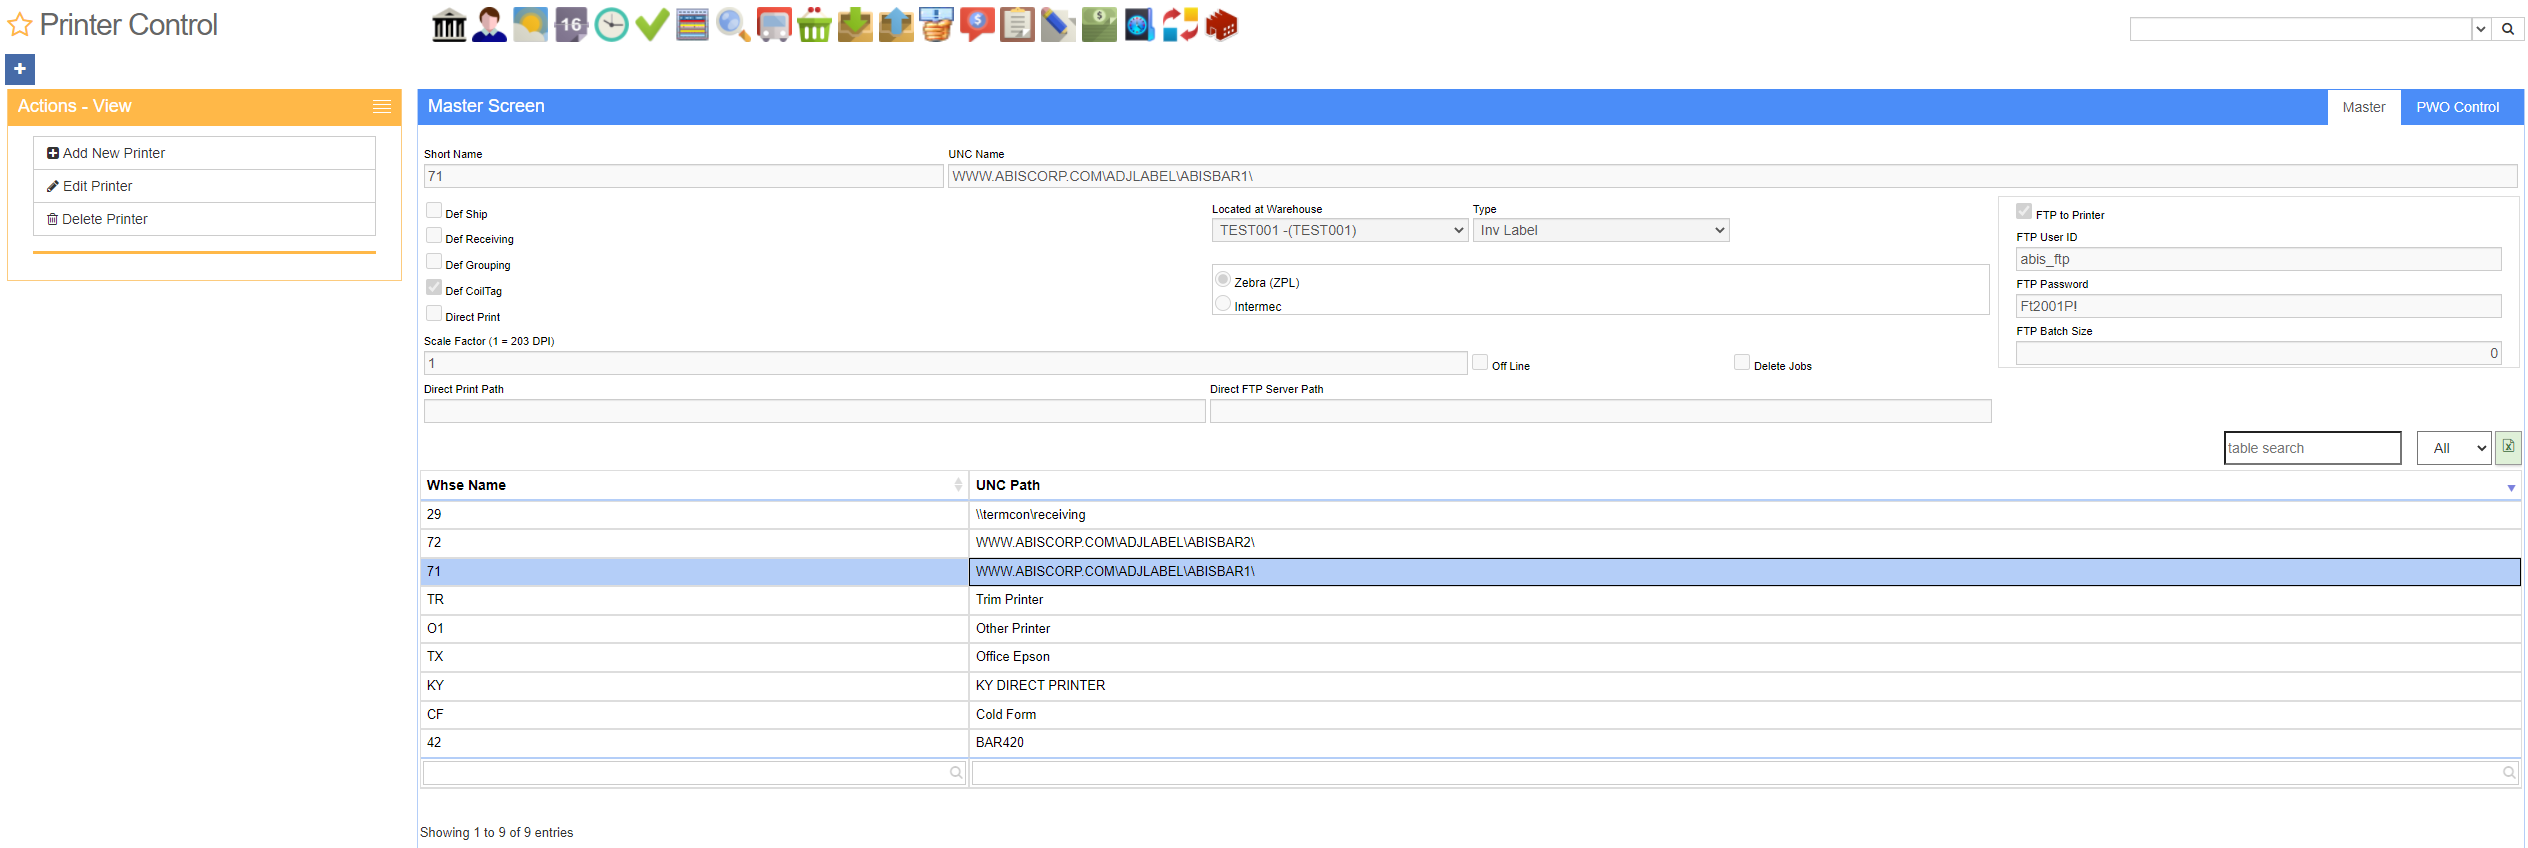
Task: Toggle the Def CoilTag checkbox
Action: click(434, 287)
